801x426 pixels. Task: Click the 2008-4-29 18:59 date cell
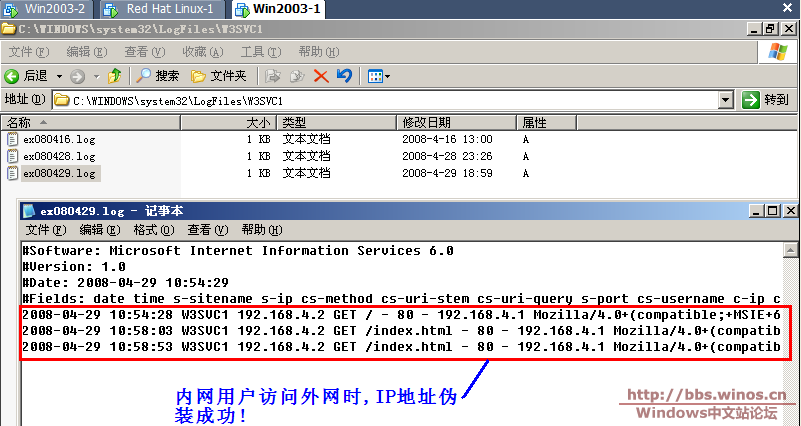(447, 173)
